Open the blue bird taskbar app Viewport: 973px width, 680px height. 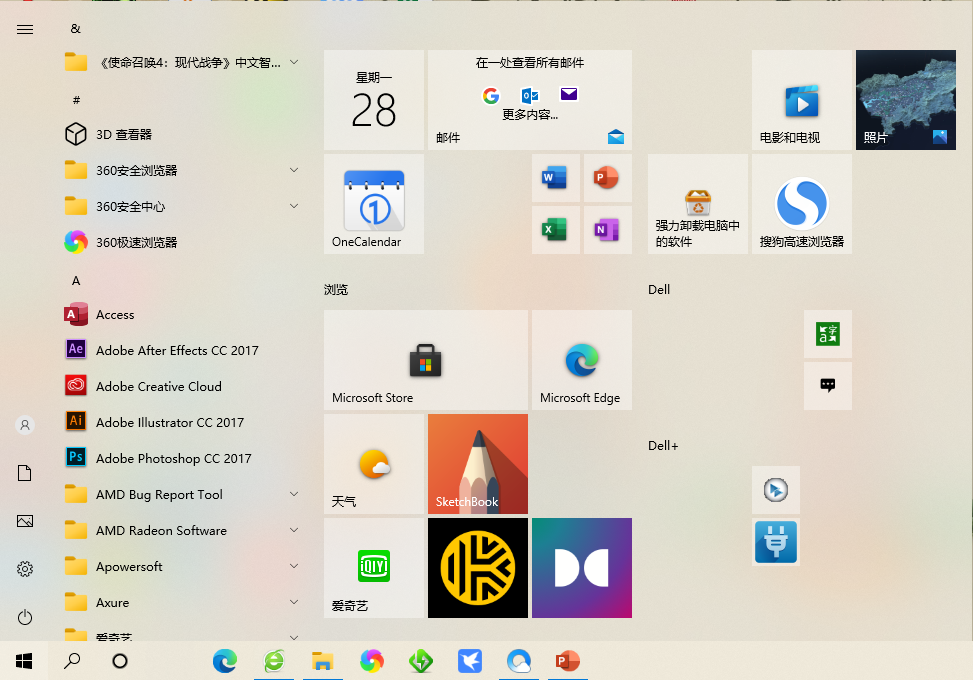click(x=470, y=661)
